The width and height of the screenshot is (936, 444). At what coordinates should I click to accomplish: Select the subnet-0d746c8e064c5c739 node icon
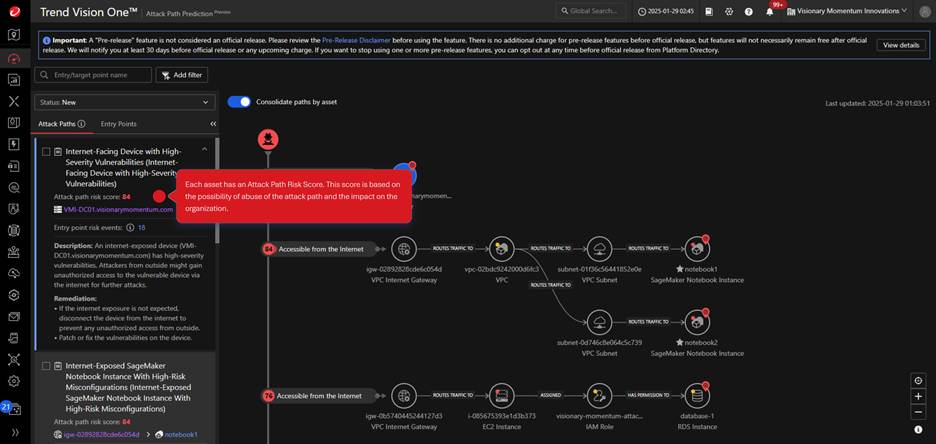click(599, 322)
